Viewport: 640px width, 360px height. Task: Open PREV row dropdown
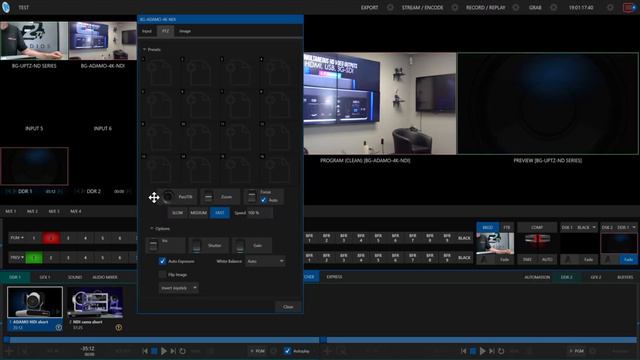tap(17, 258)
